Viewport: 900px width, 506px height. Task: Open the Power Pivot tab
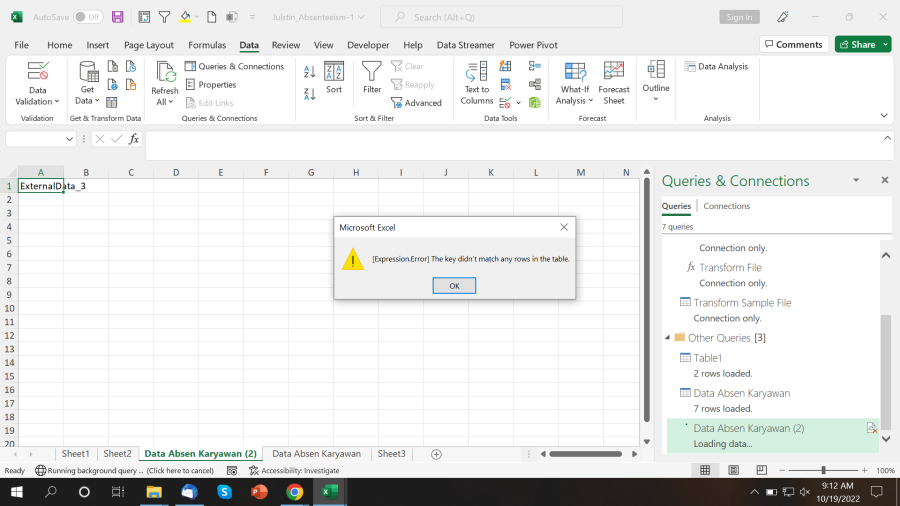(533, 45)
